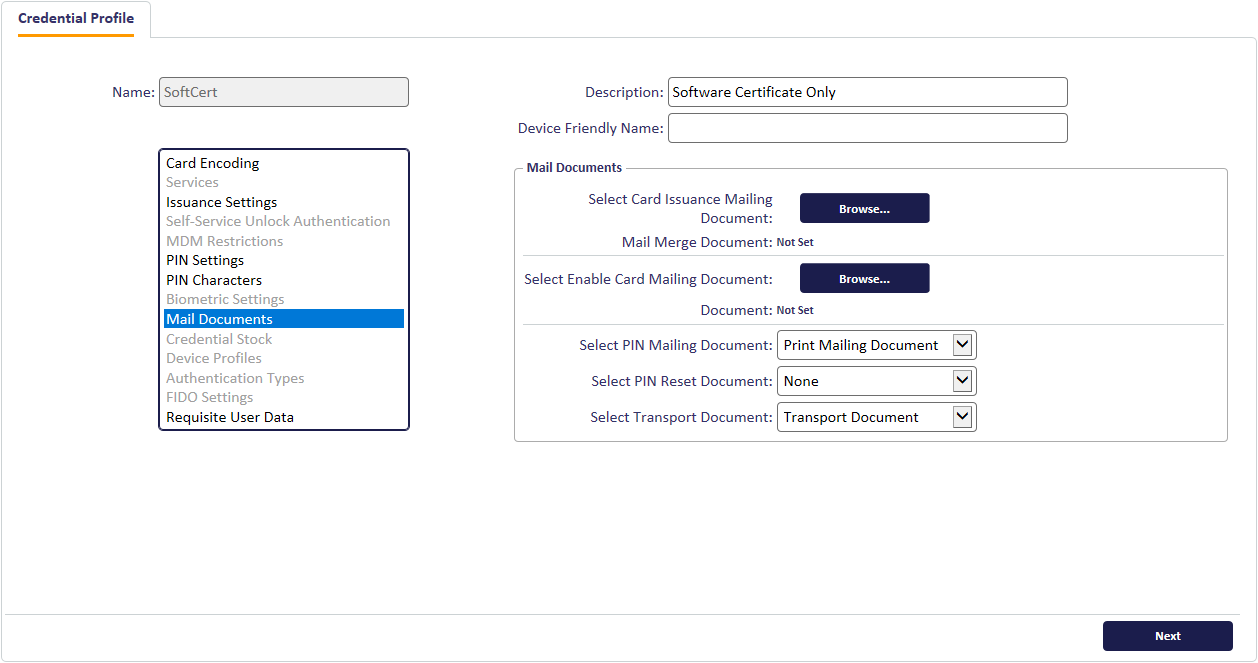Image resolution: width=1258 pixels, height=663 pixels.
Task: Select Mail Documents in the sidebar list
Action: click(x=221, y=319)
